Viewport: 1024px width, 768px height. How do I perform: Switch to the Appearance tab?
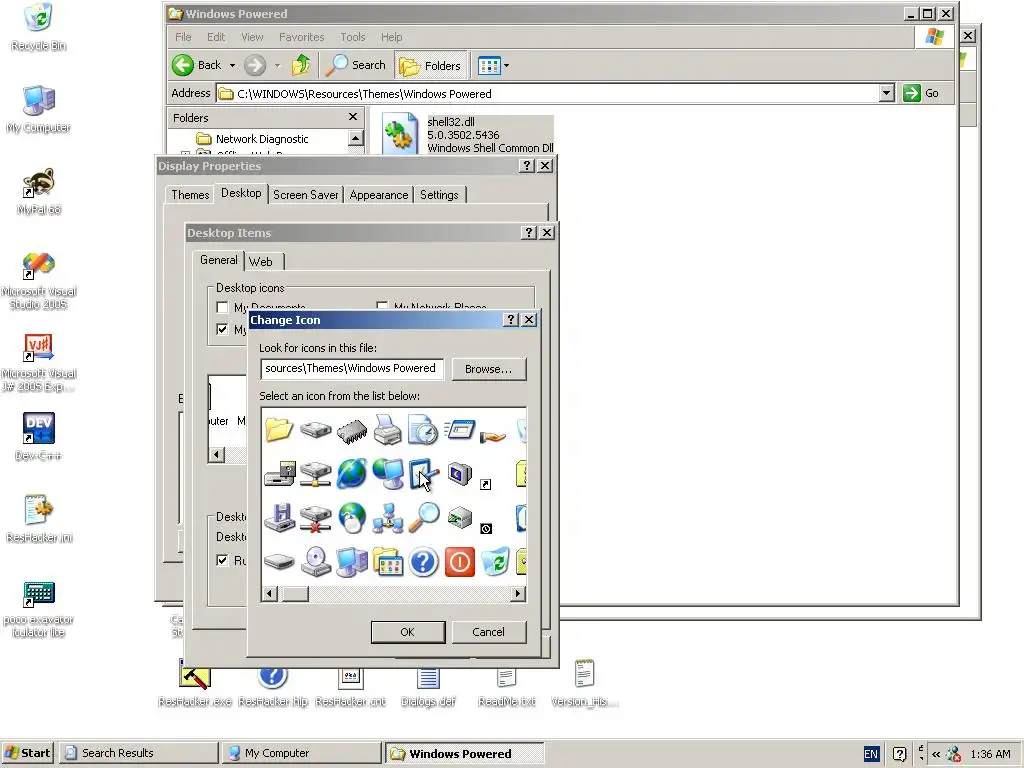tap(379, 195)
